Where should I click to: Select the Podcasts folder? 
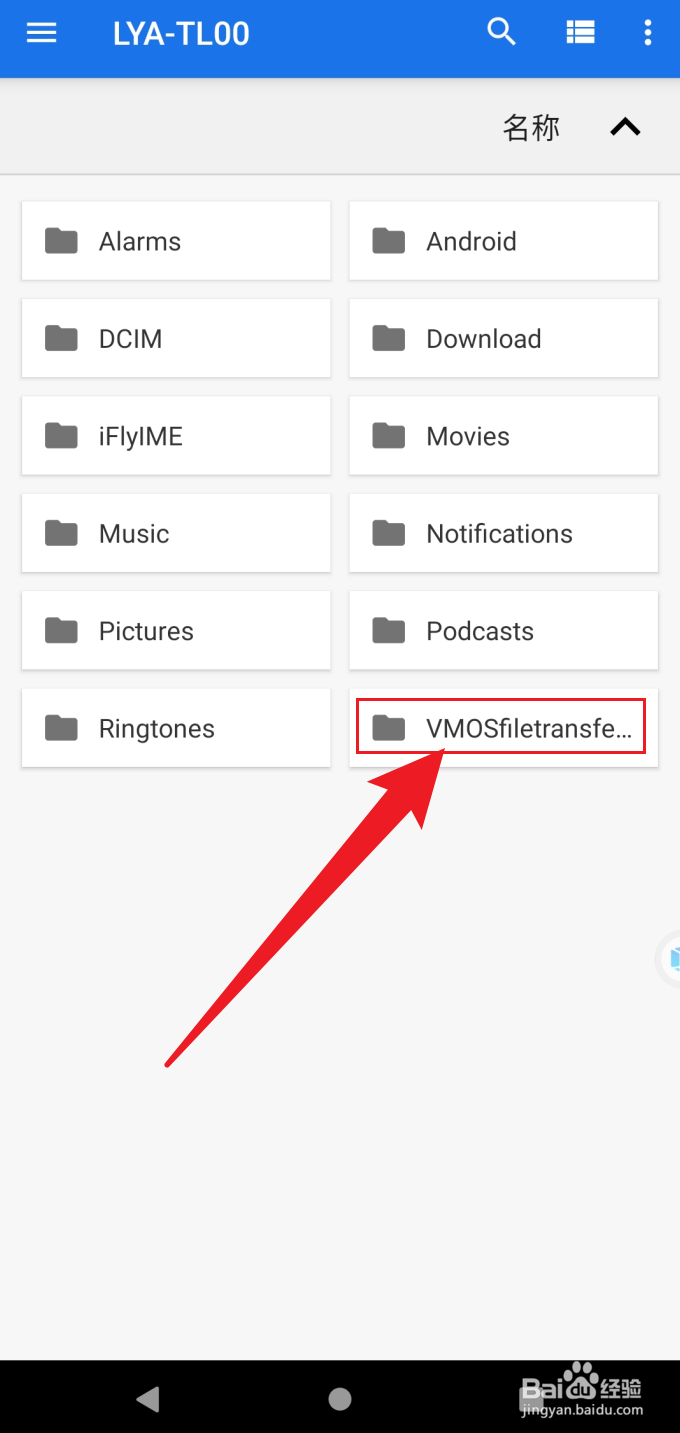[x=503, y=630]
